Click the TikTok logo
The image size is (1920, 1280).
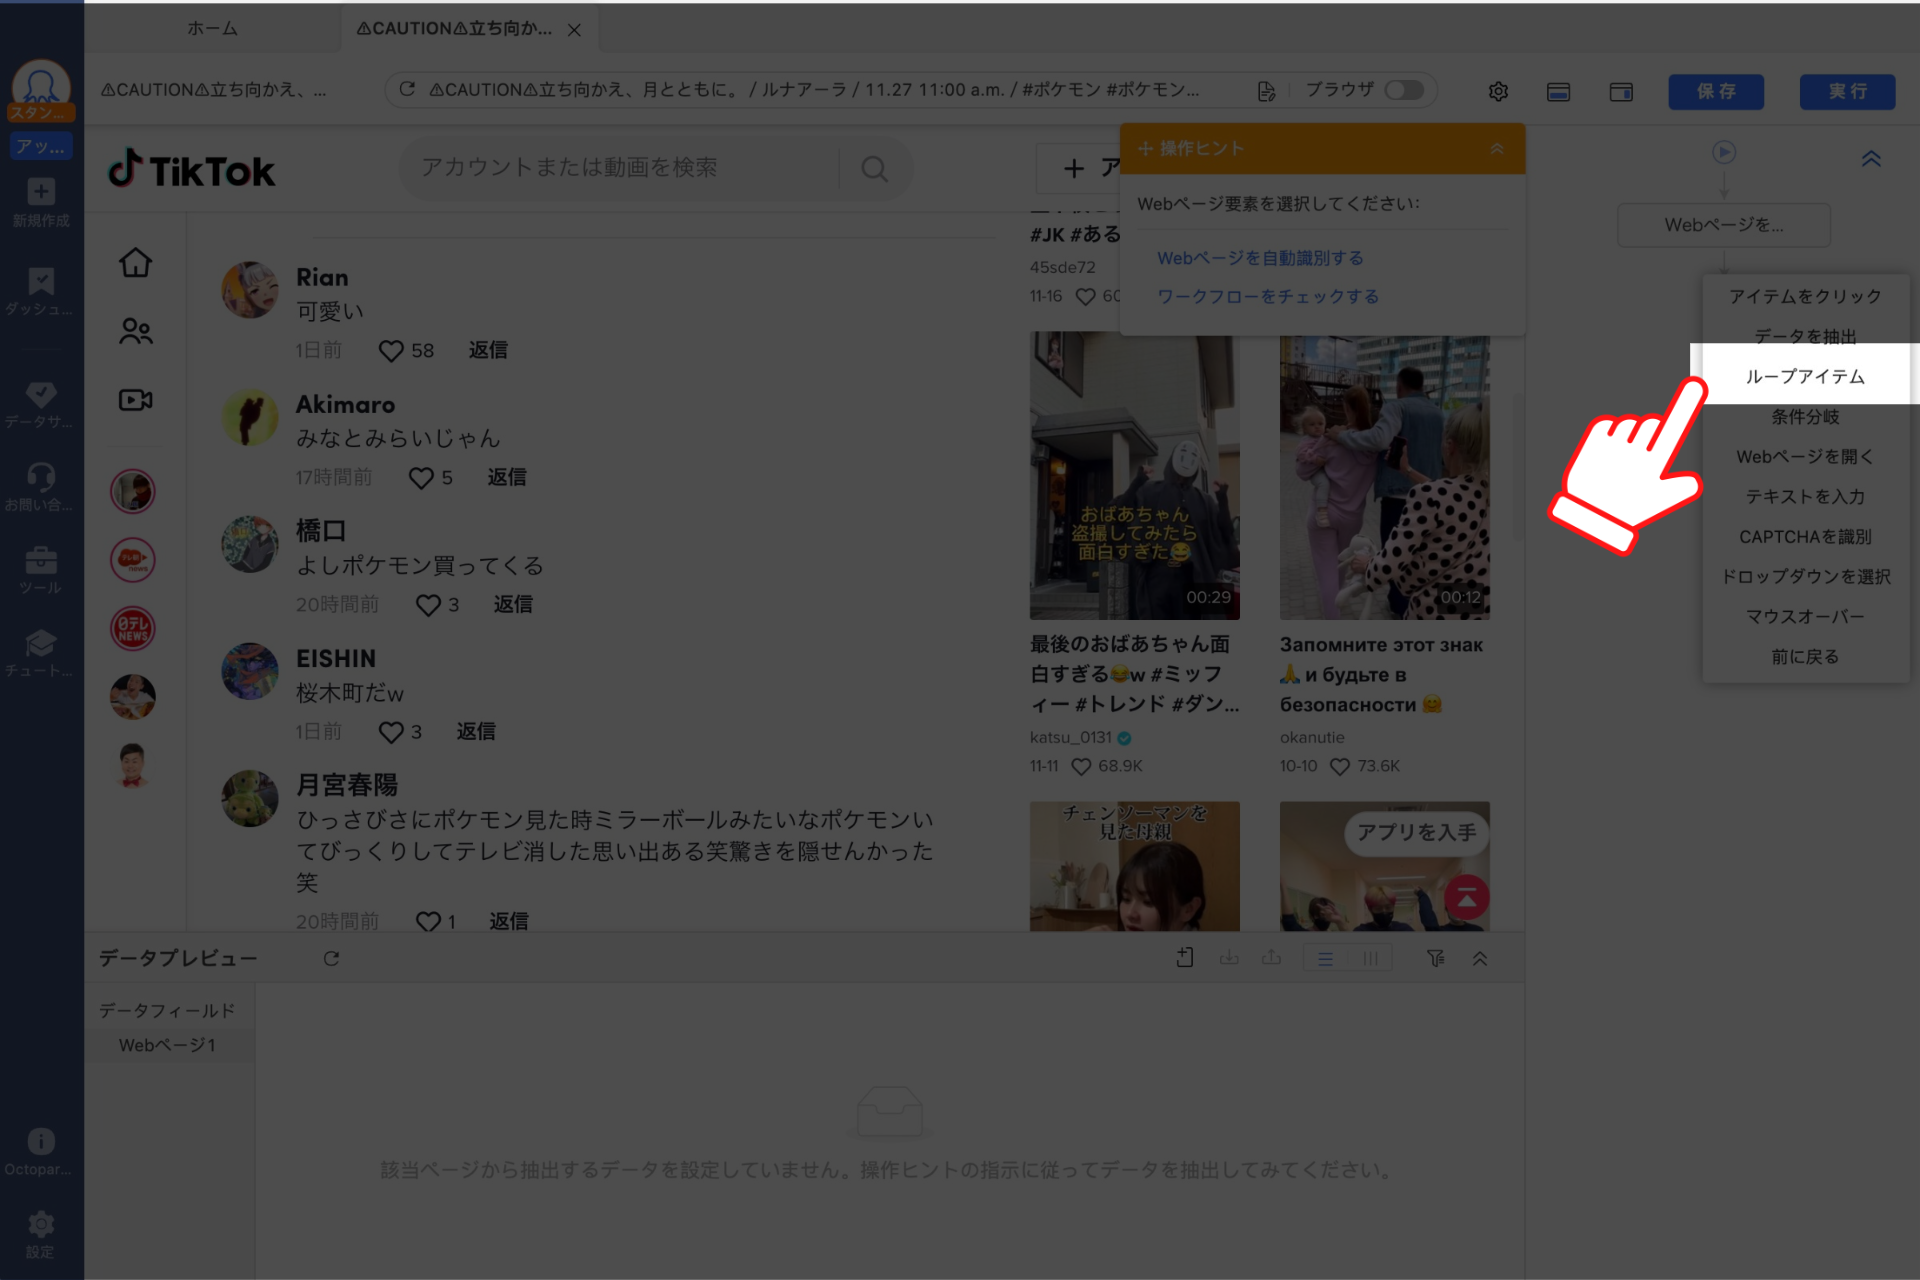192,170
